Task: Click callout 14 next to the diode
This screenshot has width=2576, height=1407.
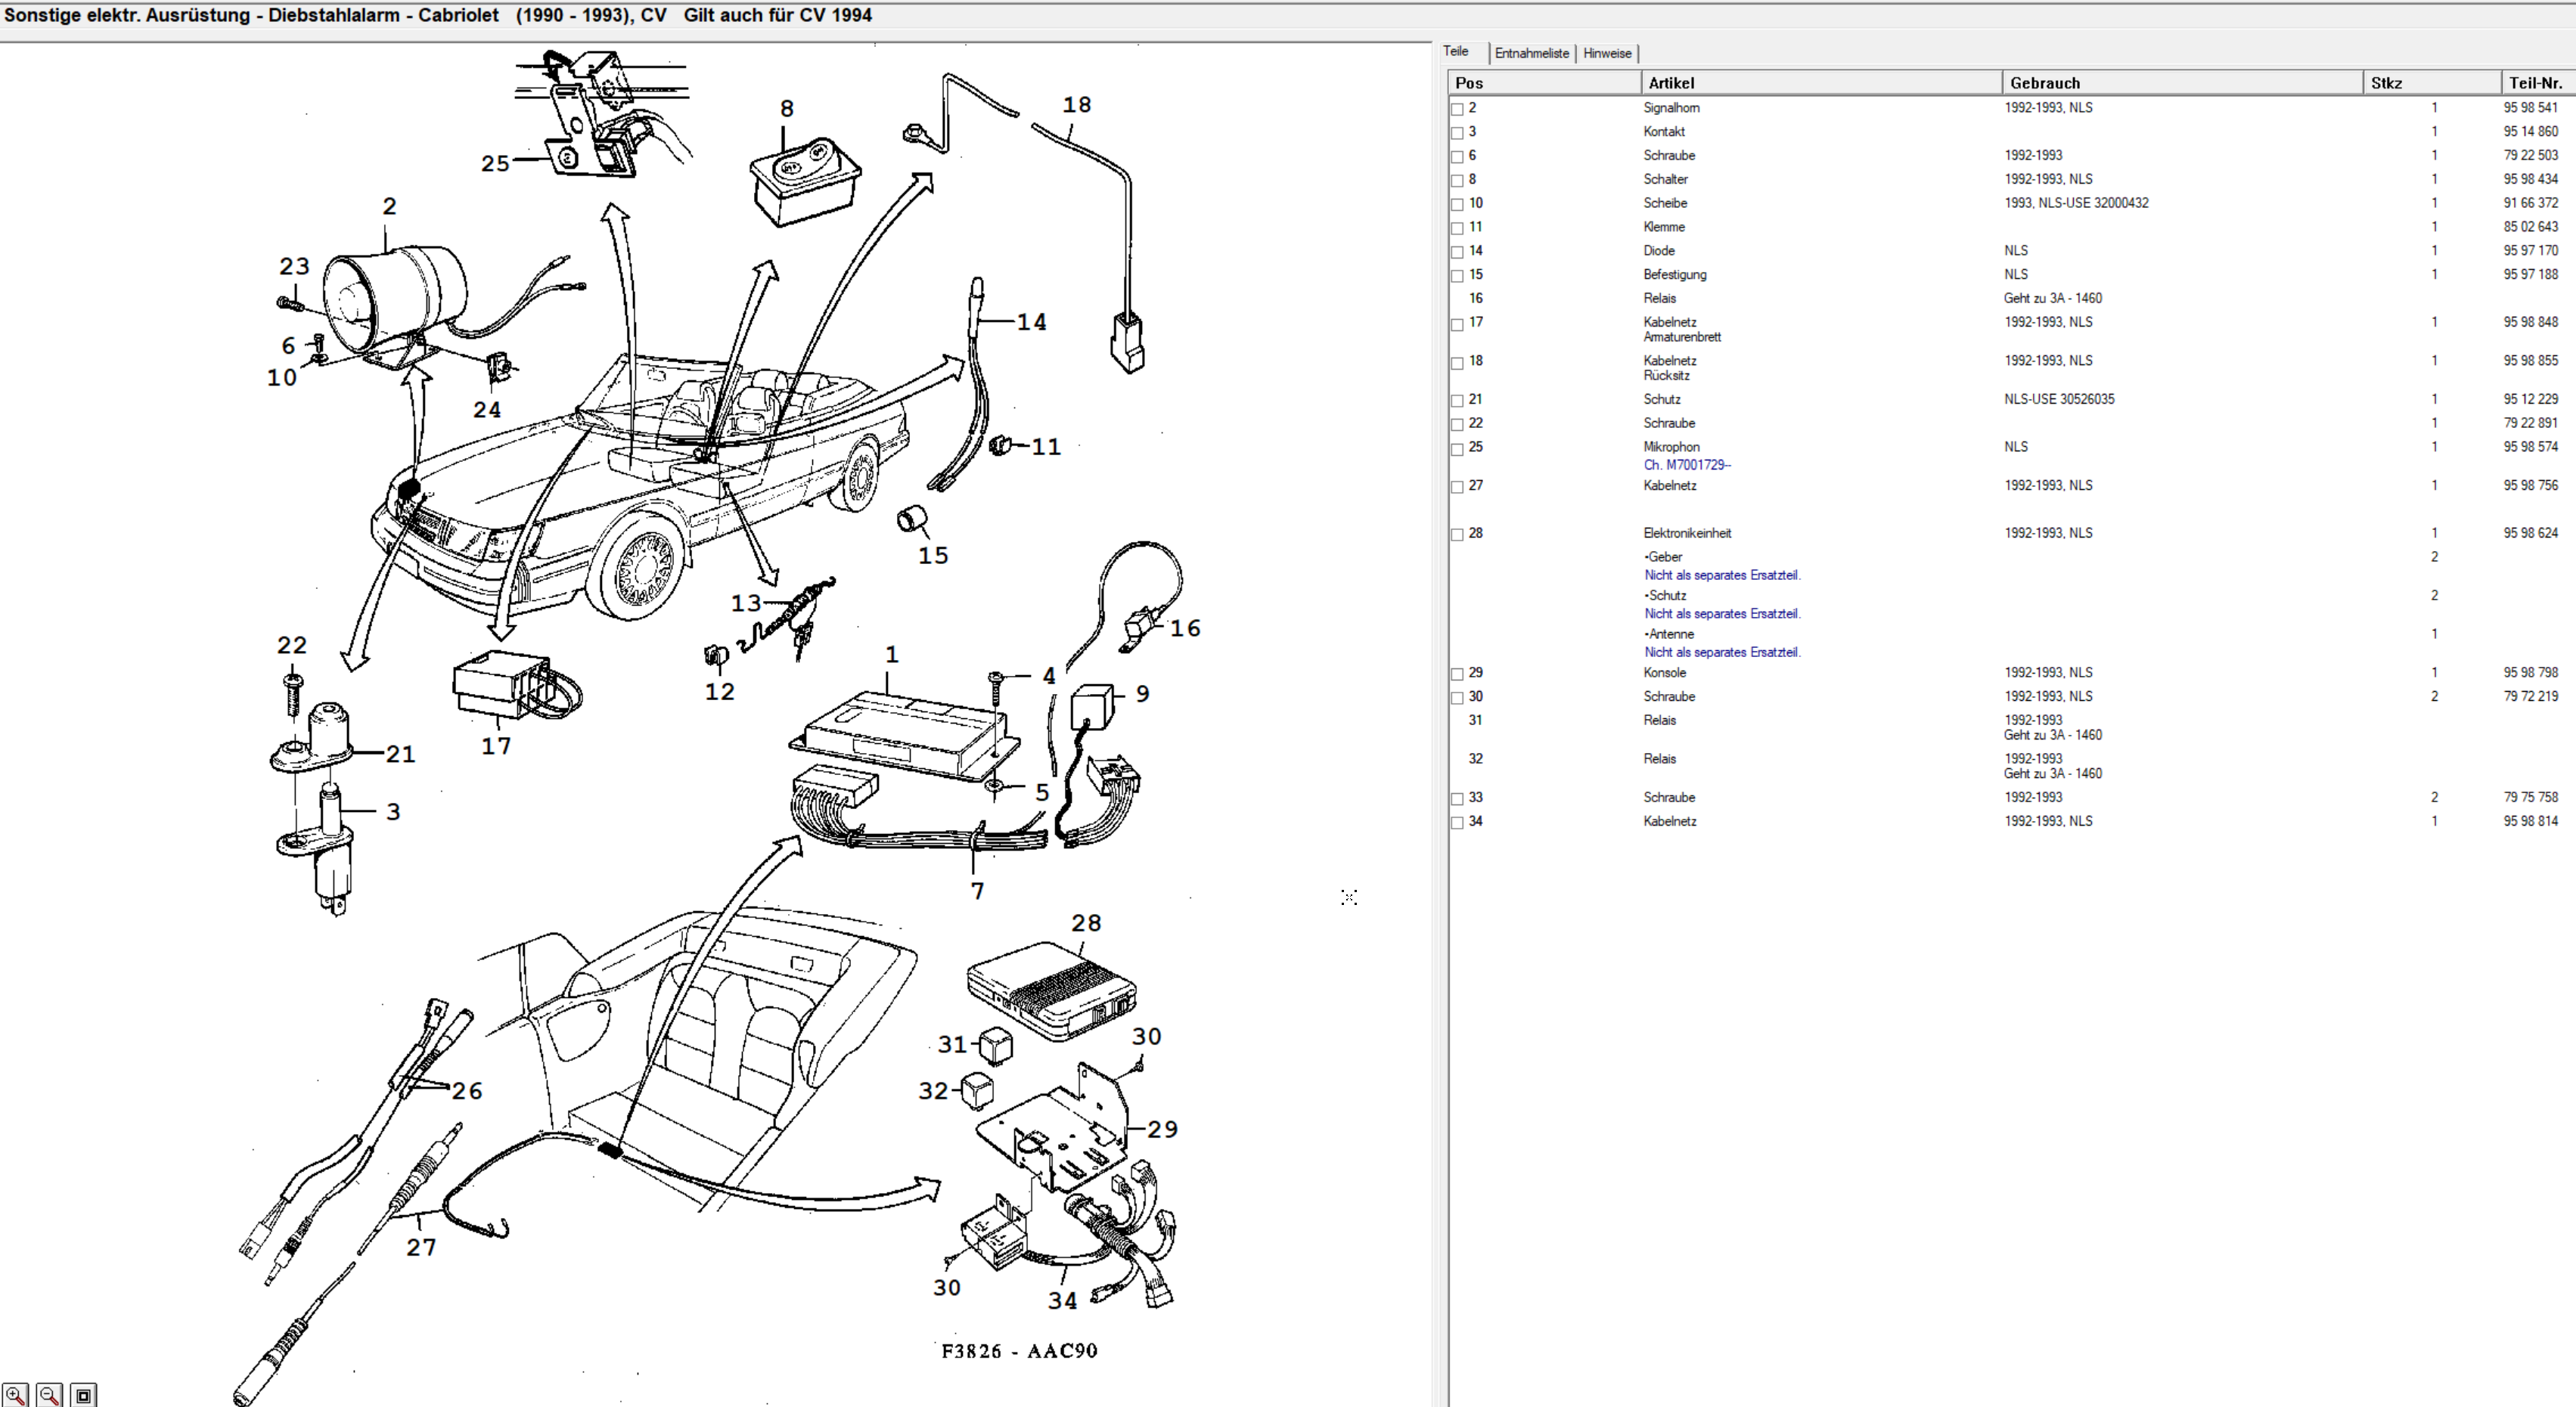Action: click(x=1031, y=322)
